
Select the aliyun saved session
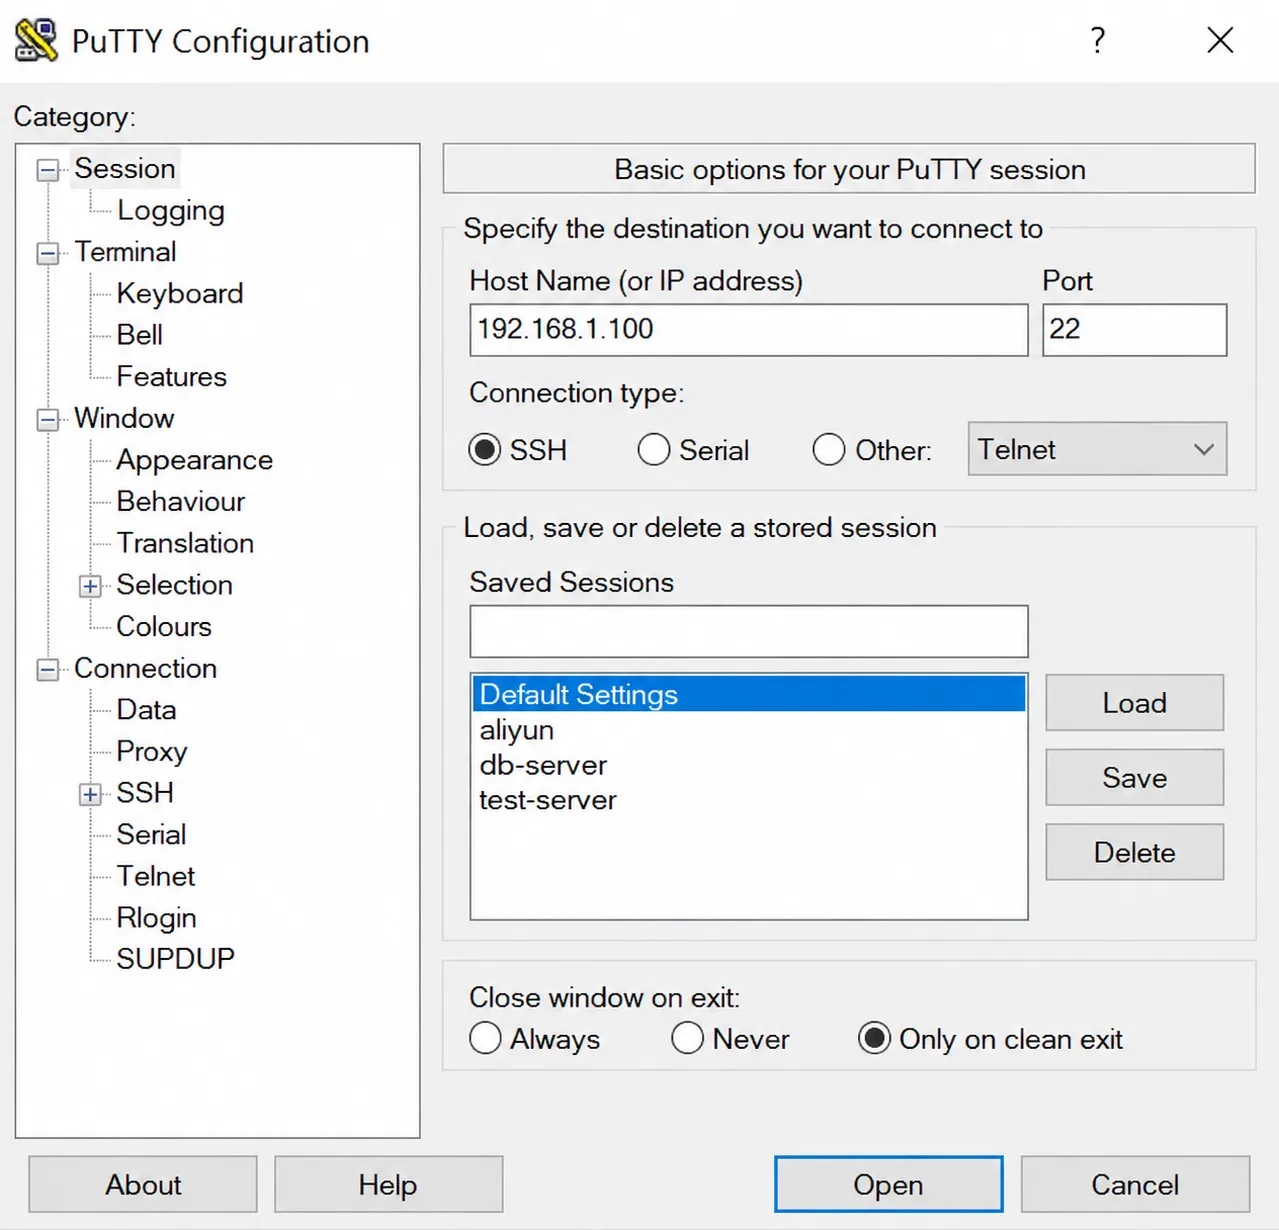pyautogui.click(x=749, y=730)
